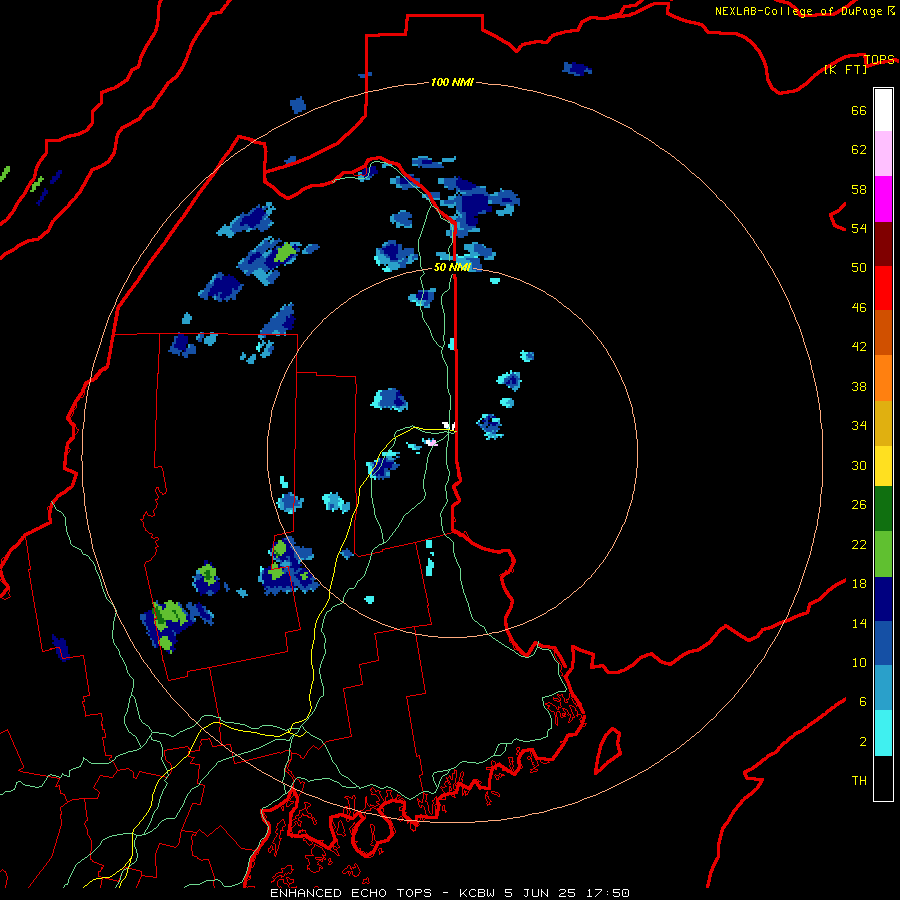Click legend value '2'
Image resolution: width=900 pixels, height=900 pixels.
click(x=863, y=741)
